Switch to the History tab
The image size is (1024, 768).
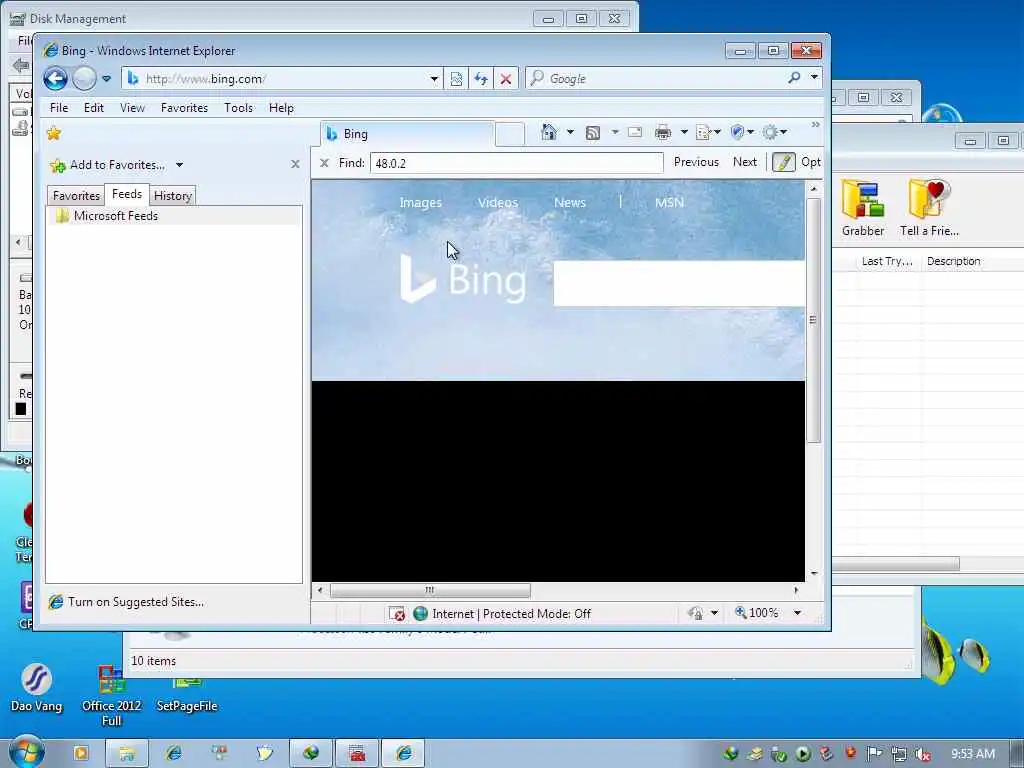click(172, 196)
